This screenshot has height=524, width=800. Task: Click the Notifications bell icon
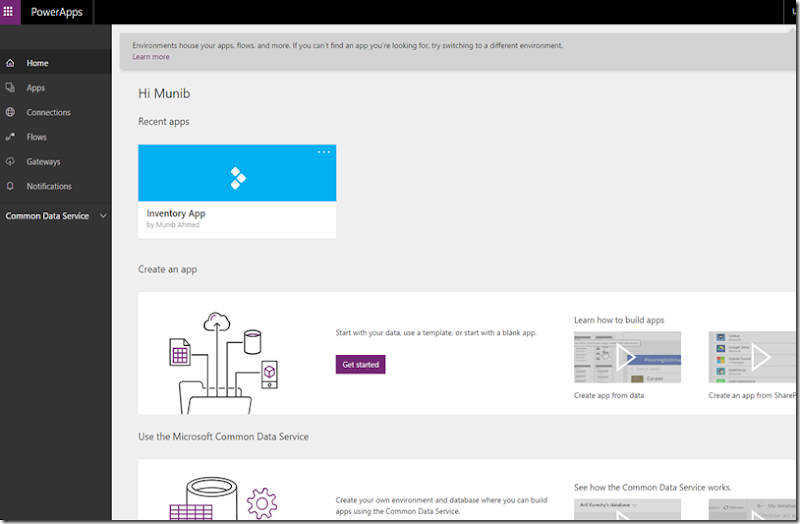(x=10, y=186)
